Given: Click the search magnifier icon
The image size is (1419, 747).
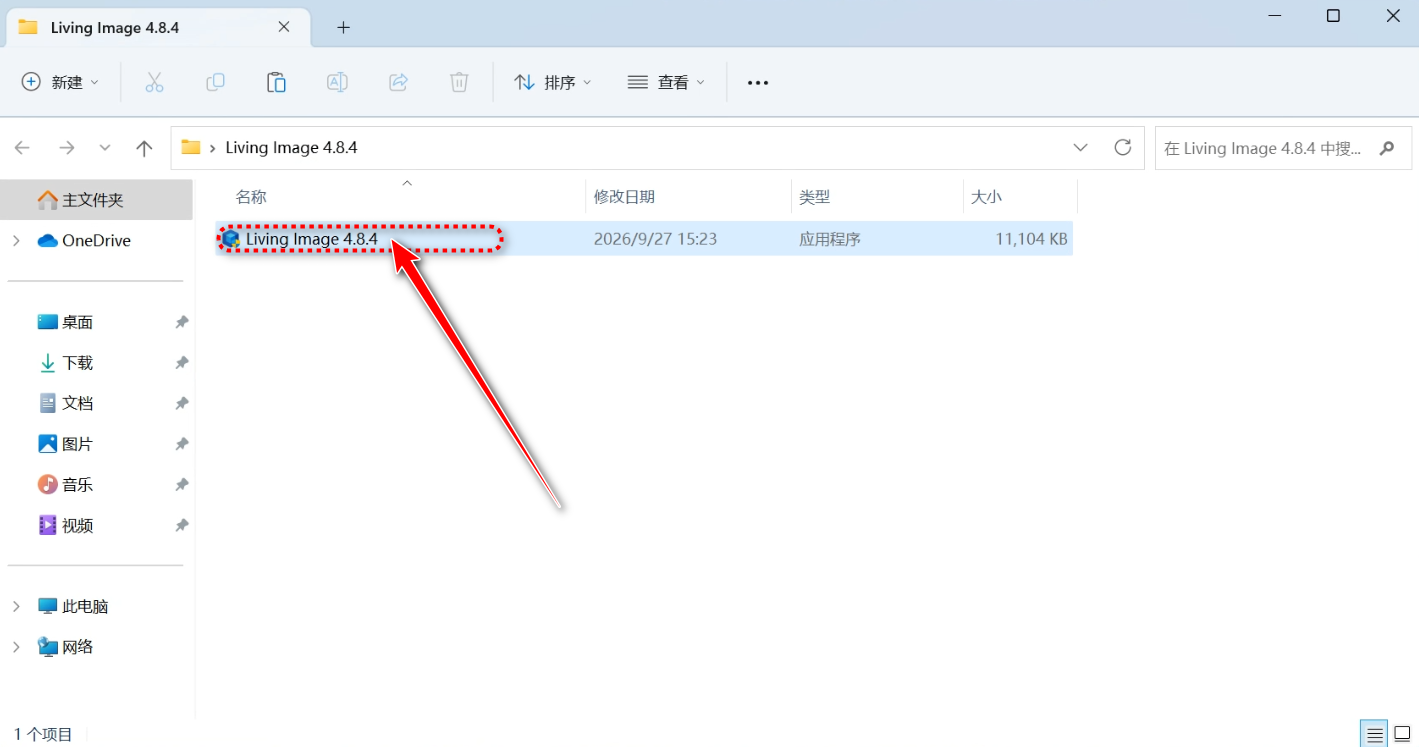Looking at the screenshot, I should click(x=1387, y=148).
